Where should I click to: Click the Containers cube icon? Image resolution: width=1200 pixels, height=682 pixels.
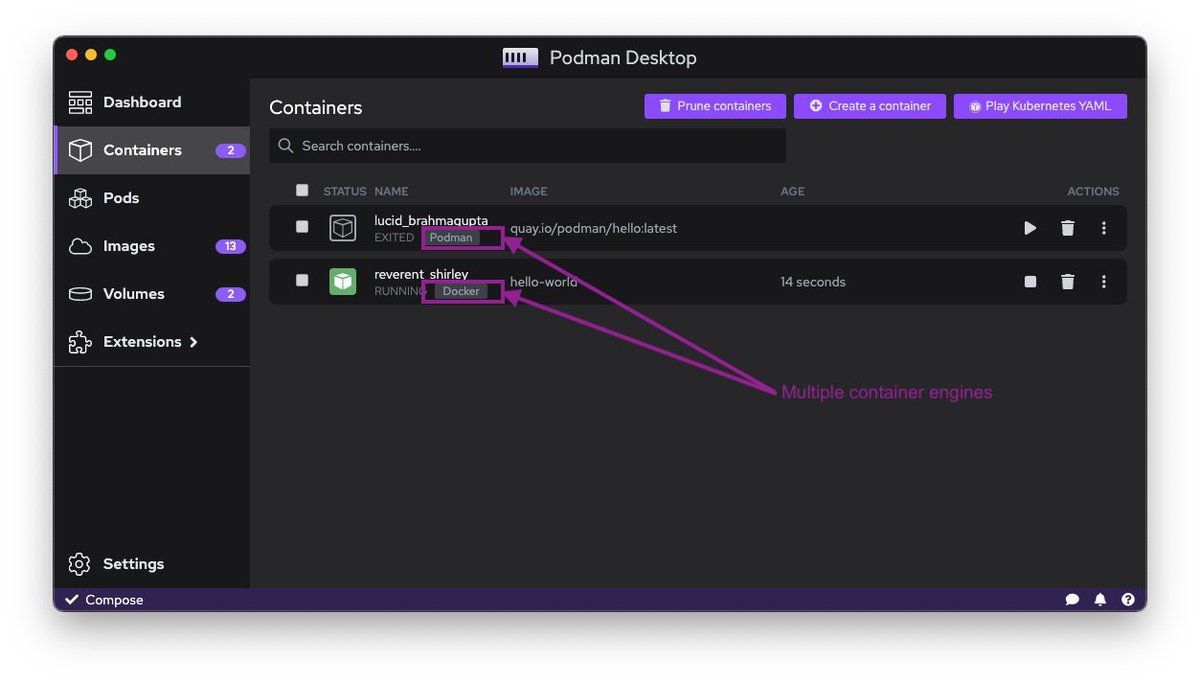[x=80, y=150]
